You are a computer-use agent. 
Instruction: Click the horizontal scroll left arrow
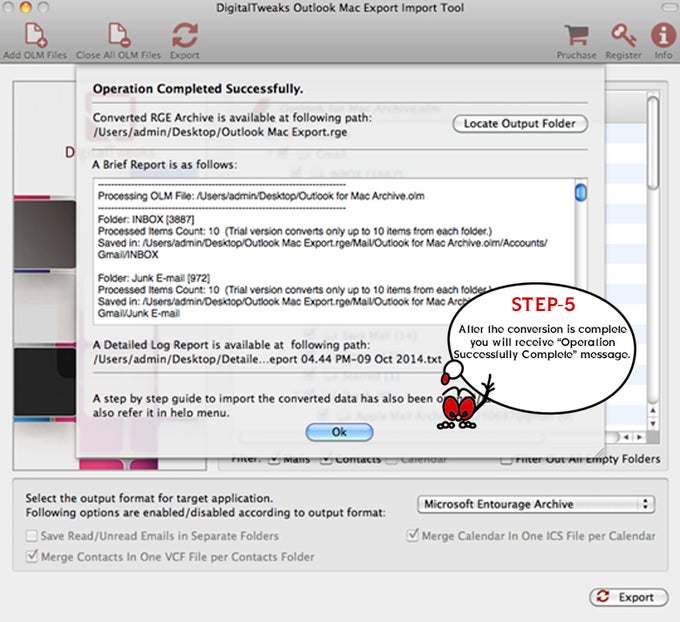(x=626, y=437)
